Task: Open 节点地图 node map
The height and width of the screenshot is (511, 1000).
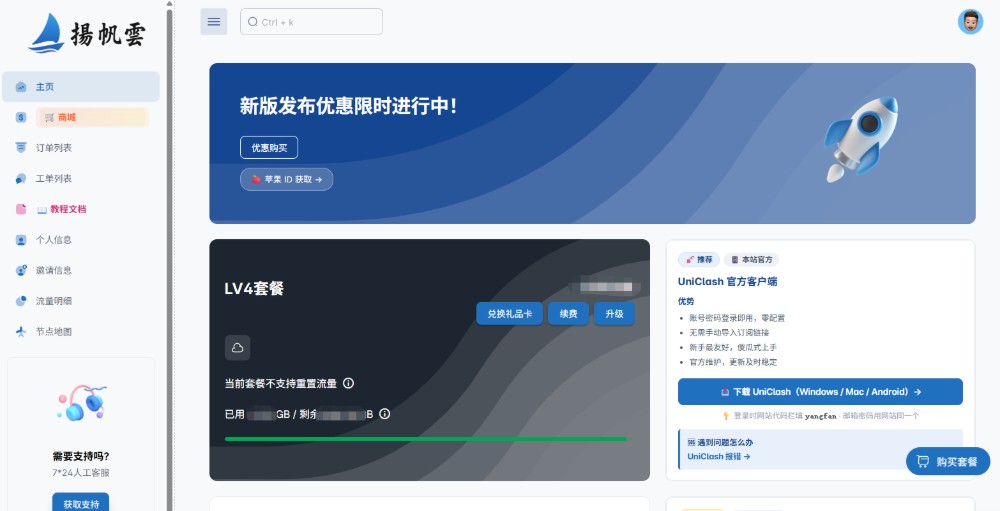Action: point(80,332)
